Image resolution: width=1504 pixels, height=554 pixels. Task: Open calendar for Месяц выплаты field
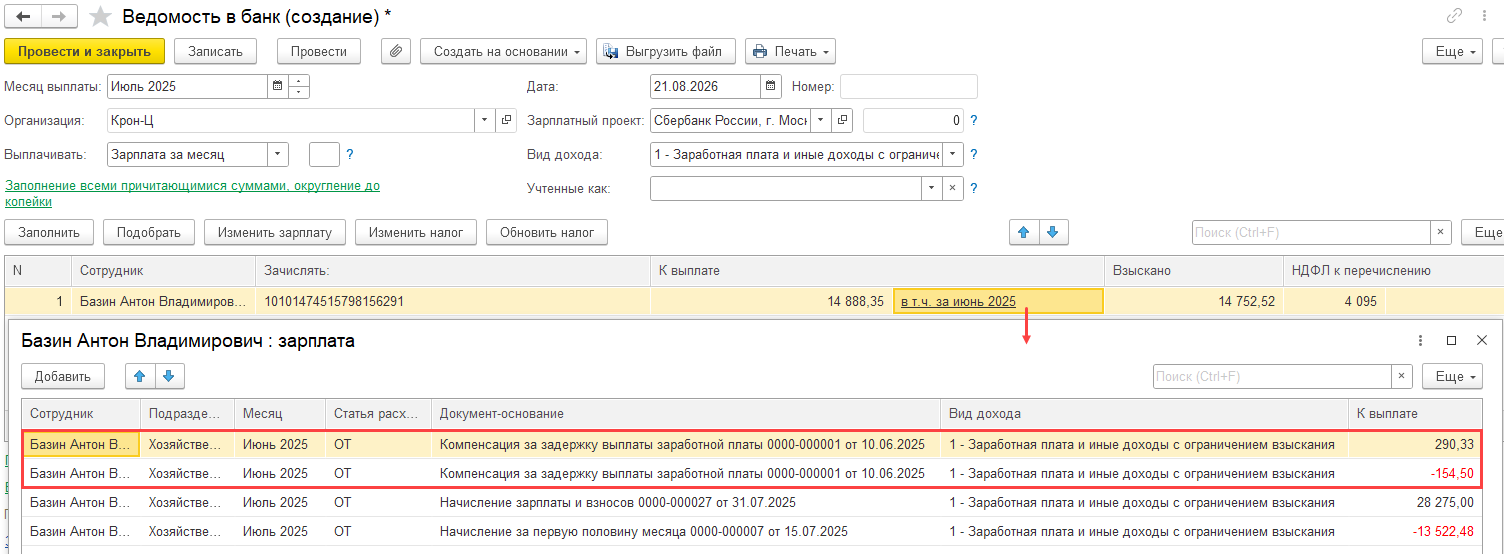[277, 86]
